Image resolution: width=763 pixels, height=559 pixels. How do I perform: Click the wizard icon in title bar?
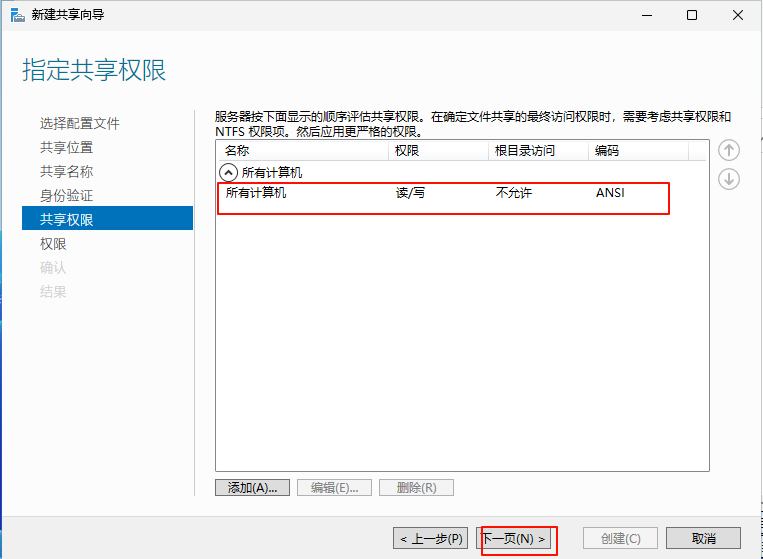16,15
